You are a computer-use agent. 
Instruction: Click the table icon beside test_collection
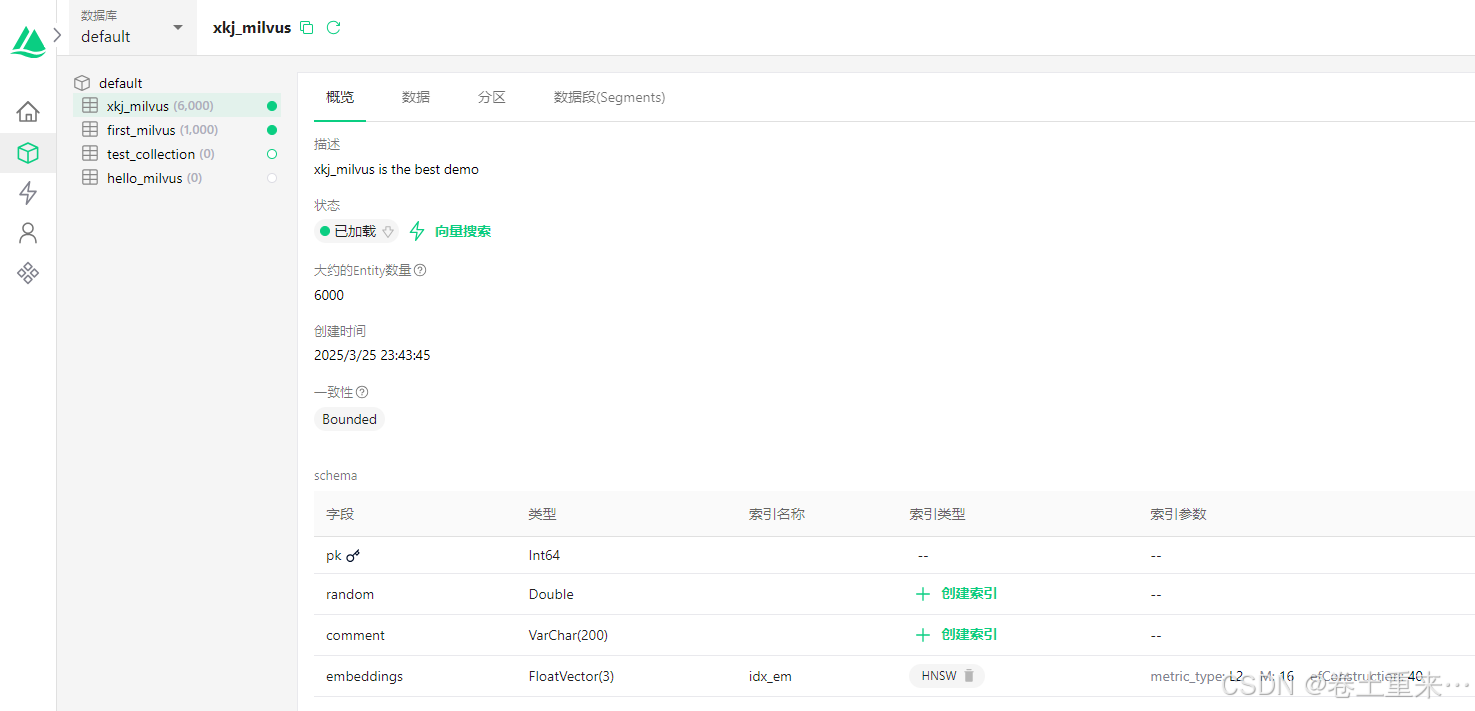[90, 154]
